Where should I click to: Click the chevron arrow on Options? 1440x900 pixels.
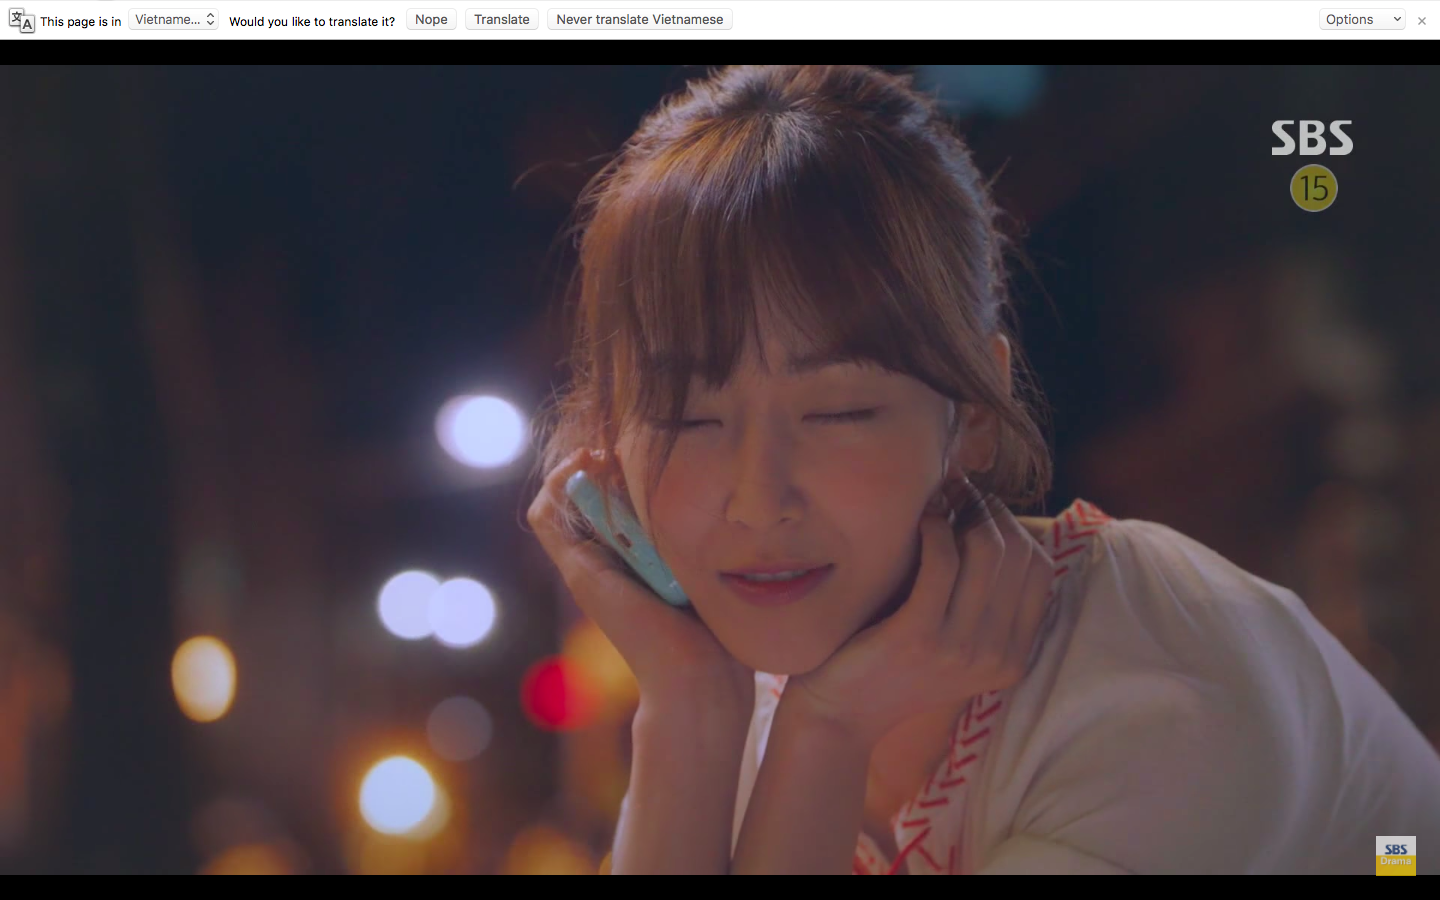(1397, 20)
